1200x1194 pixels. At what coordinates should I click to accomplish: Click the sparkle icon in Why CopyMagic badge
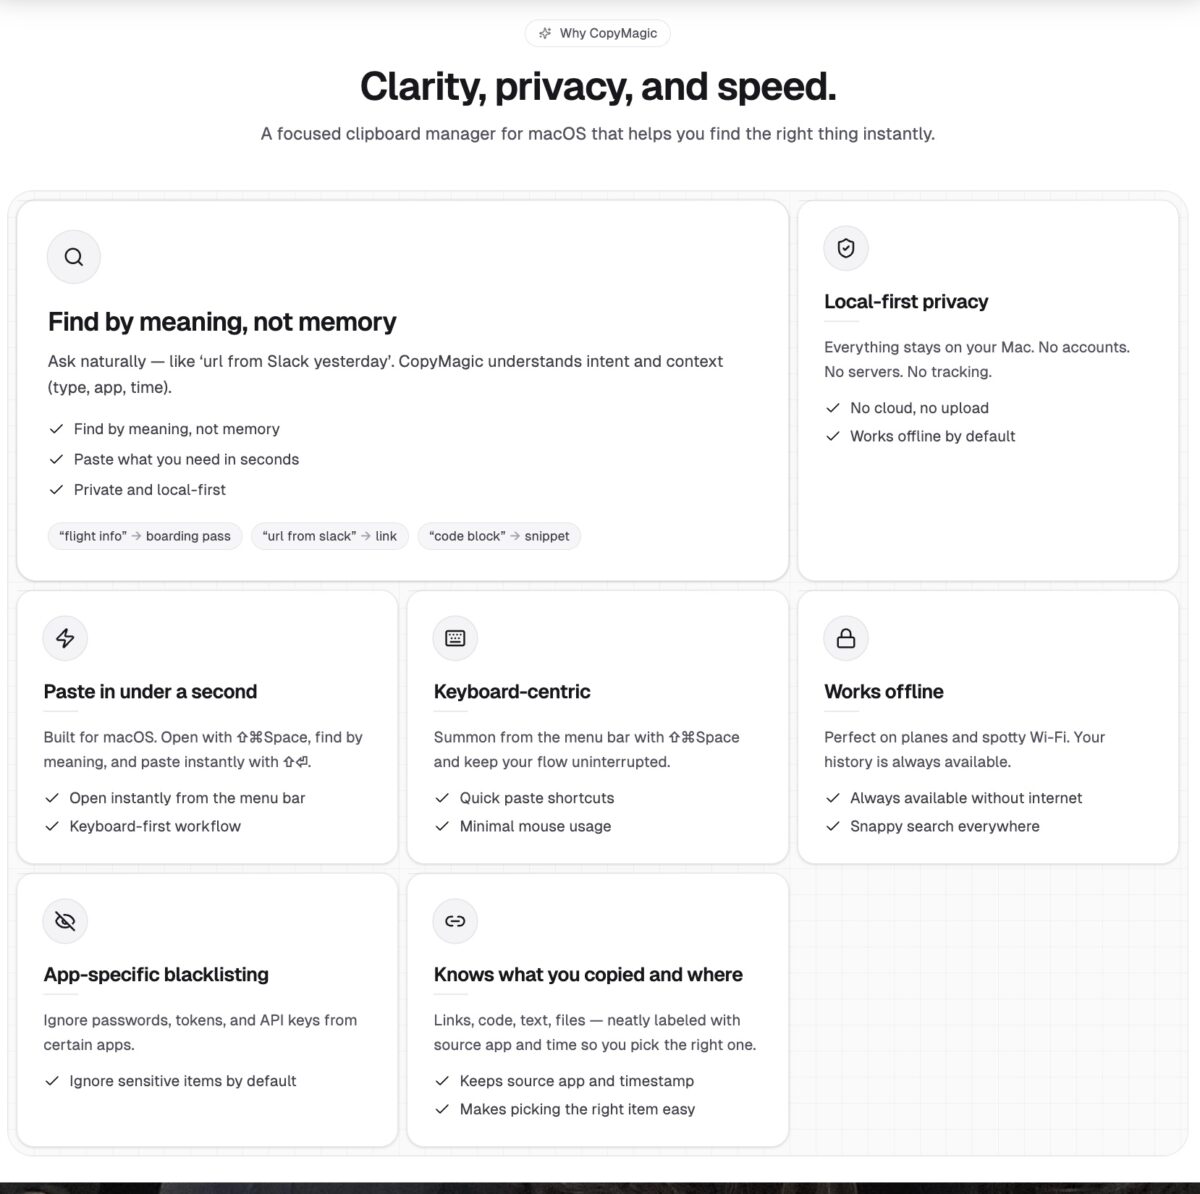coord(545,33)
